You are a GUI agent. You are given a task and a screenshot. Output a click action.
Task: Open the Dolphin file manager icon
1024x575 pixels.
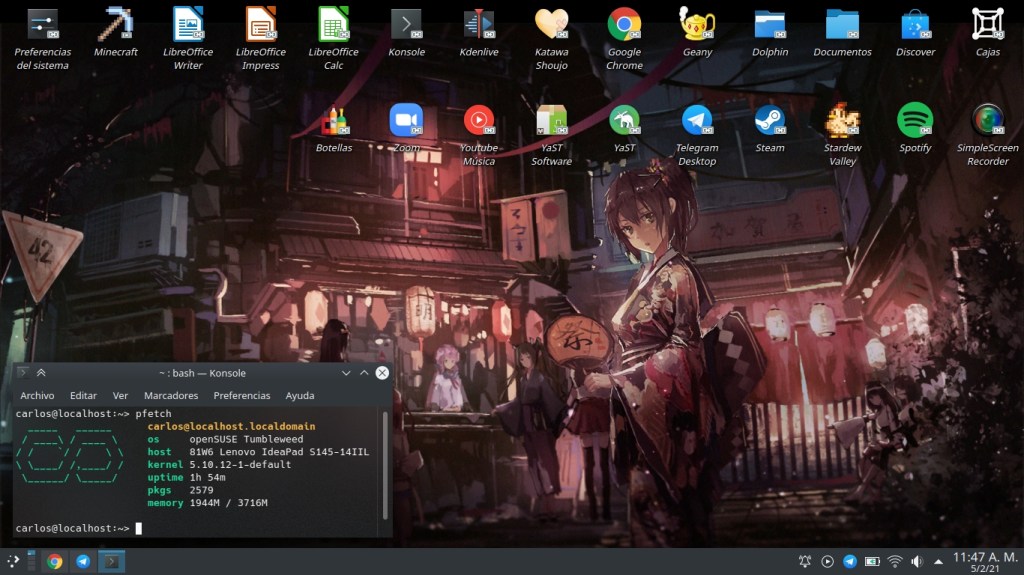[x=769, y=24]
